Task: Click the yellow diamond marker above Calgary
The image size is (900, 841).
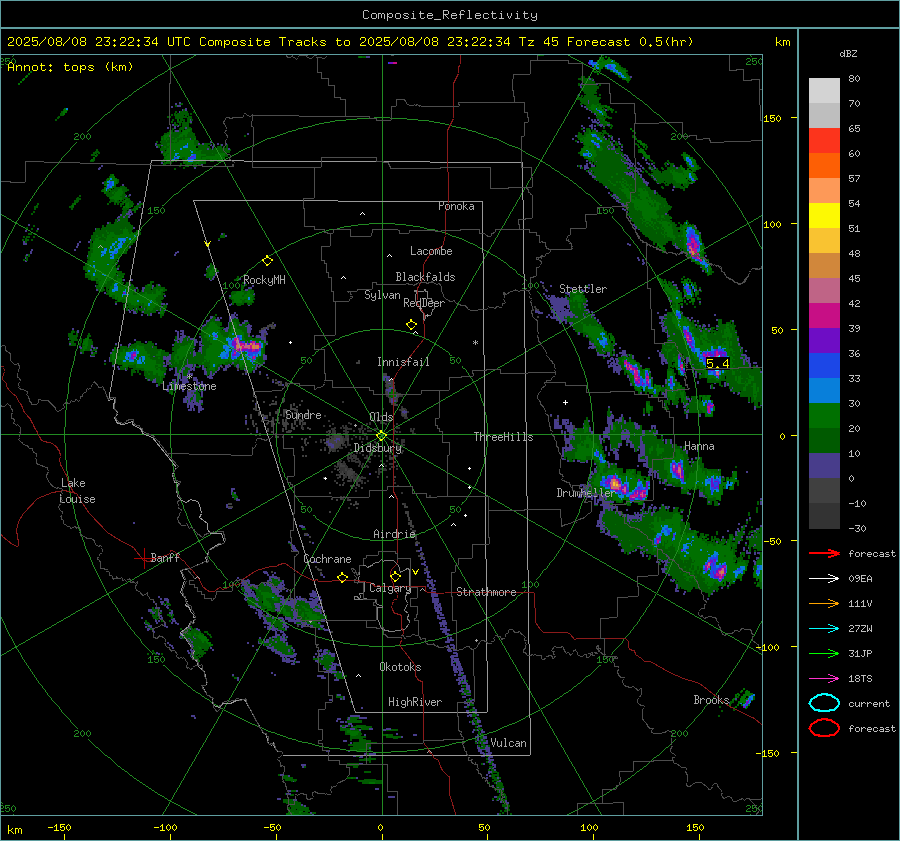Action: [395, 576]
